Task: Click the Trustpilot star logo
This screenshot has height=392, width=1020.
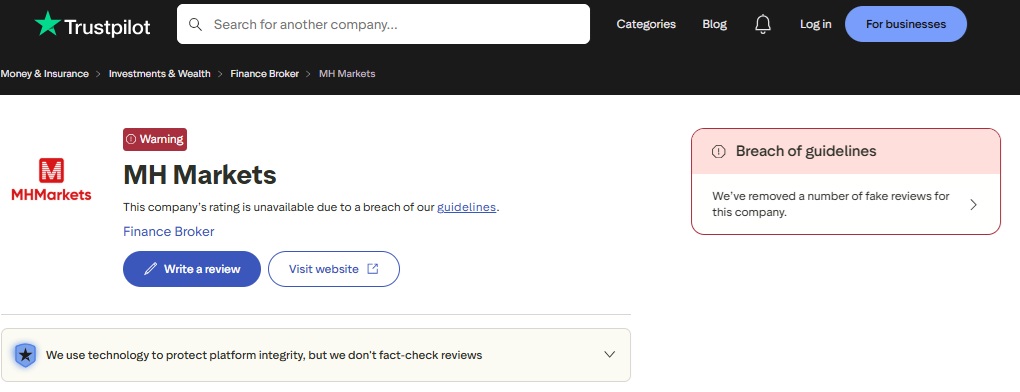Action: [x=47, y=24]
